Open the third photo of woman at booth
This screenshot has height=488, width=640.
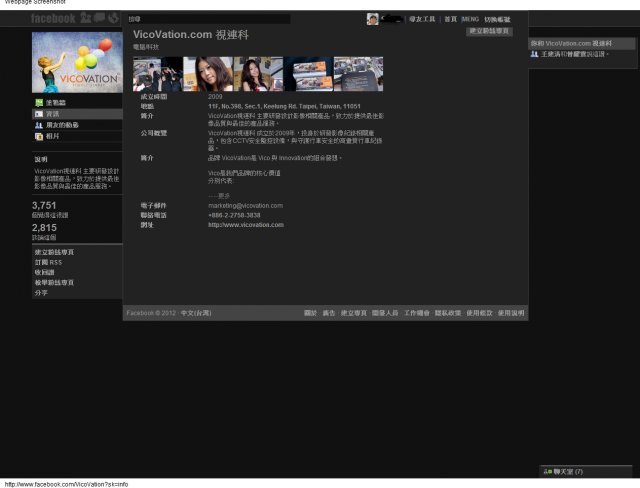pyautogui.click(x=258, y=74)
